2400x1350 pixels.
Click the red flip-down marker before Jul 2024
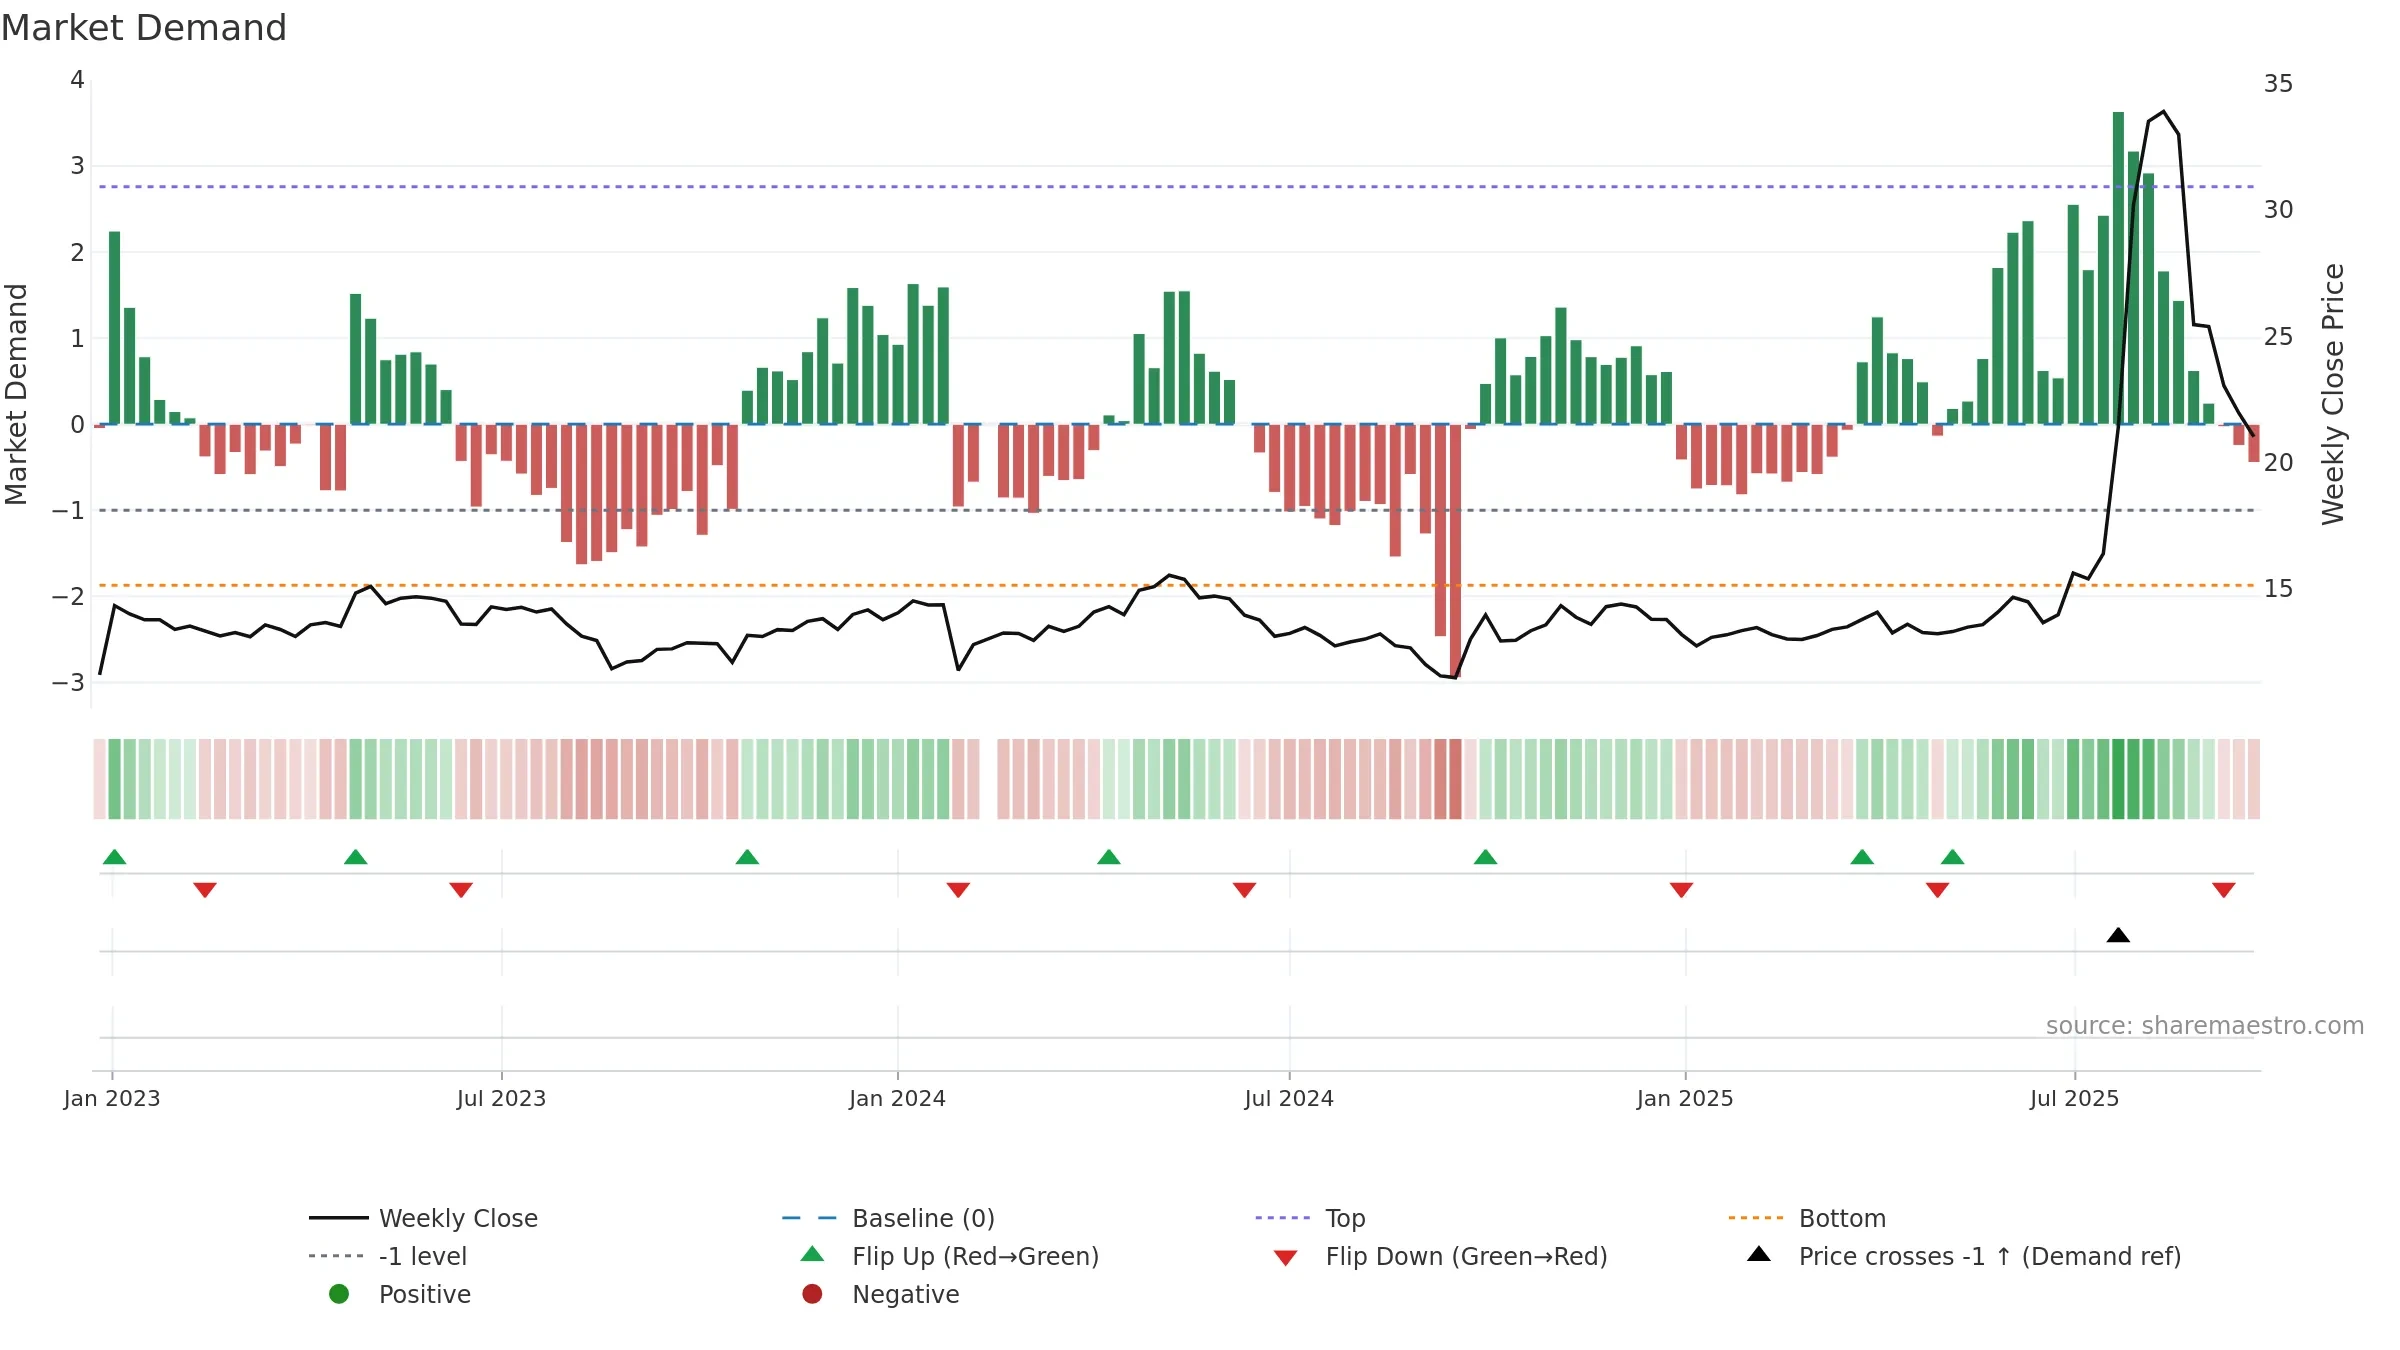pos(1244,890)
